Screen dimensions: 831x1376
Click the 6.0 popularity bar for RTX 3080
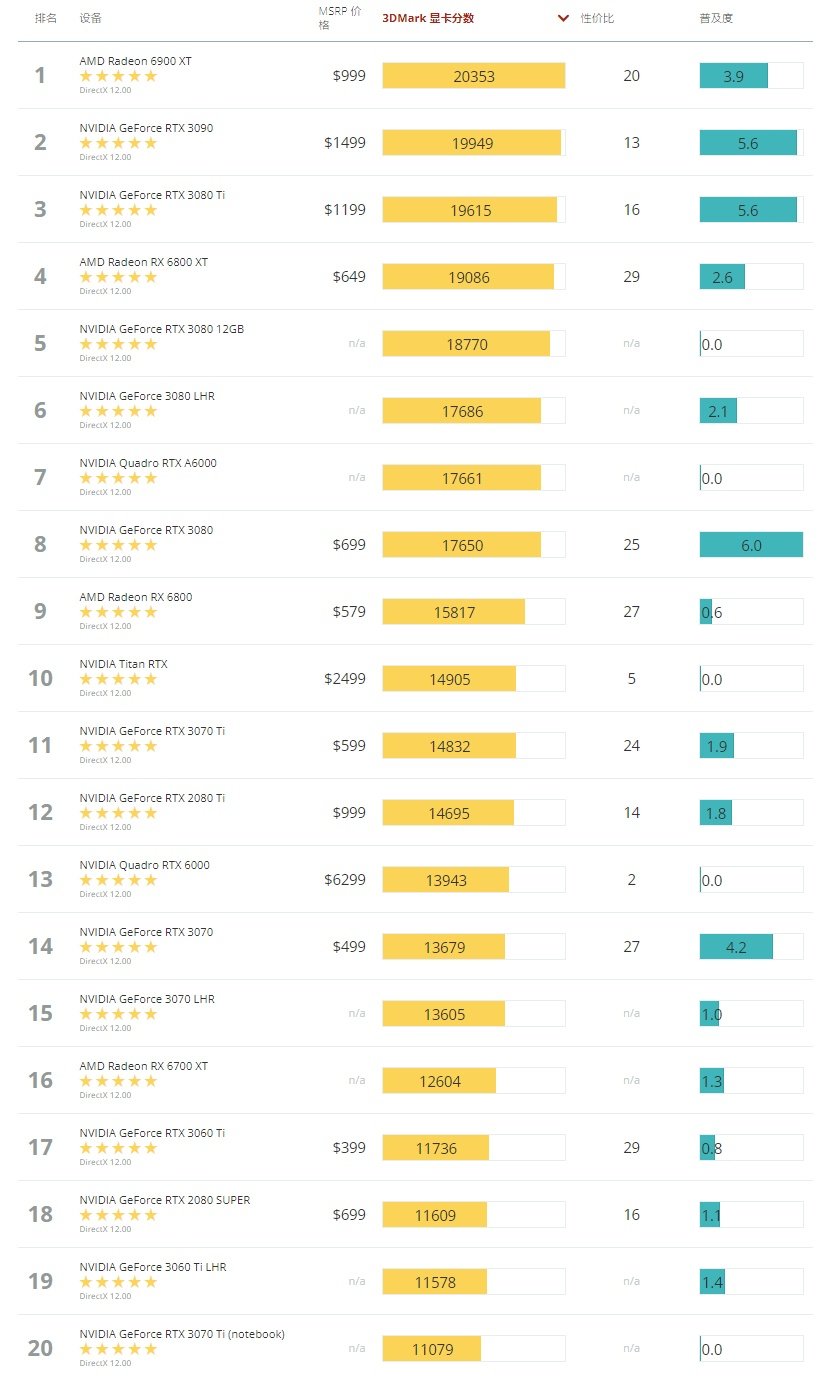pyautogui.click(x=751, y=545)
